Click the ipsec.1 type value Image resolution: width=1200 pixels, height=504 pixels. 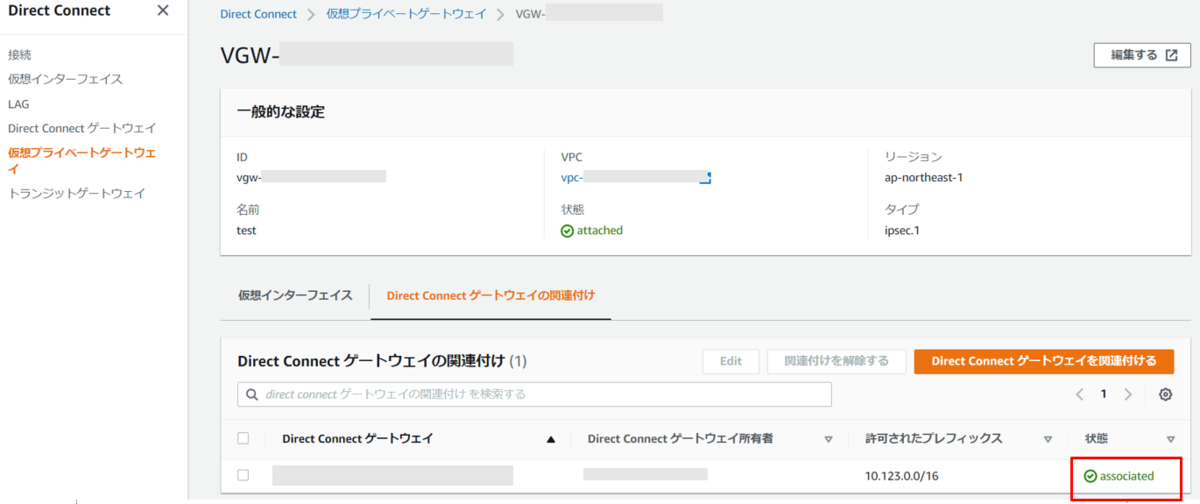click(902, 230)
